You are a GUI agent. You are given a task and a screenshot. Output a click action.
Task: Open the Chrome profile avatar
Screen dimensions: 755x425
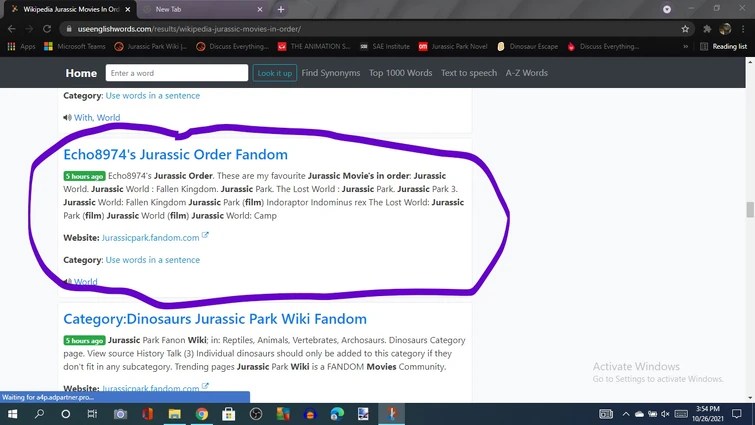click(725, 29)
